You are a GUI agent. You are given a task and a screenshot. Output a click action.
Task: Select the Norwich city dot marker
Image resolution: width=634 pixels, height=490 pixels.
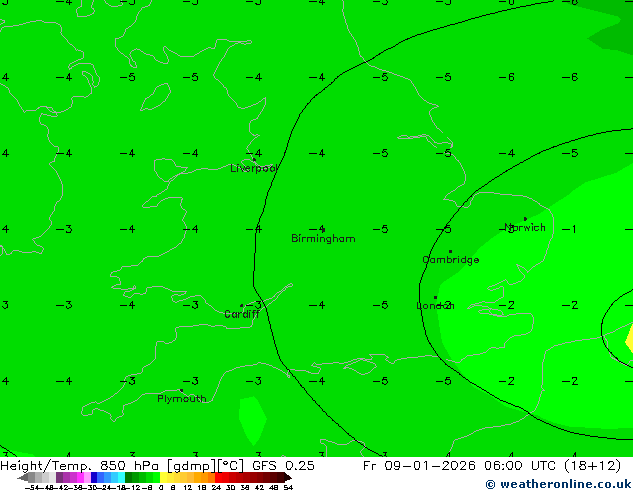(x=525, y=219)
